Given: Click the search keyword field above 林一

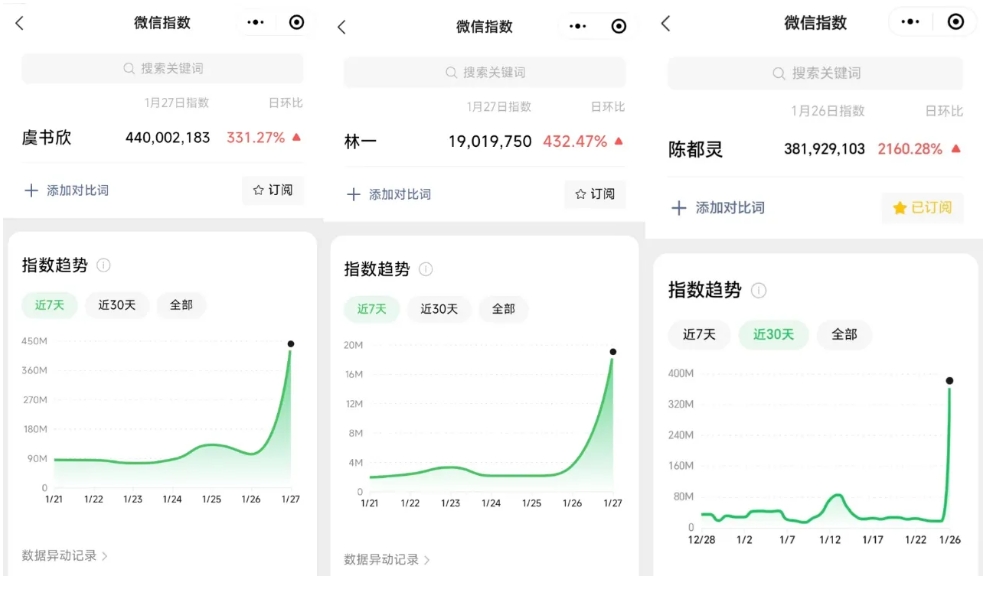Looking at the screenshot, I should click(x=485, y=72).
